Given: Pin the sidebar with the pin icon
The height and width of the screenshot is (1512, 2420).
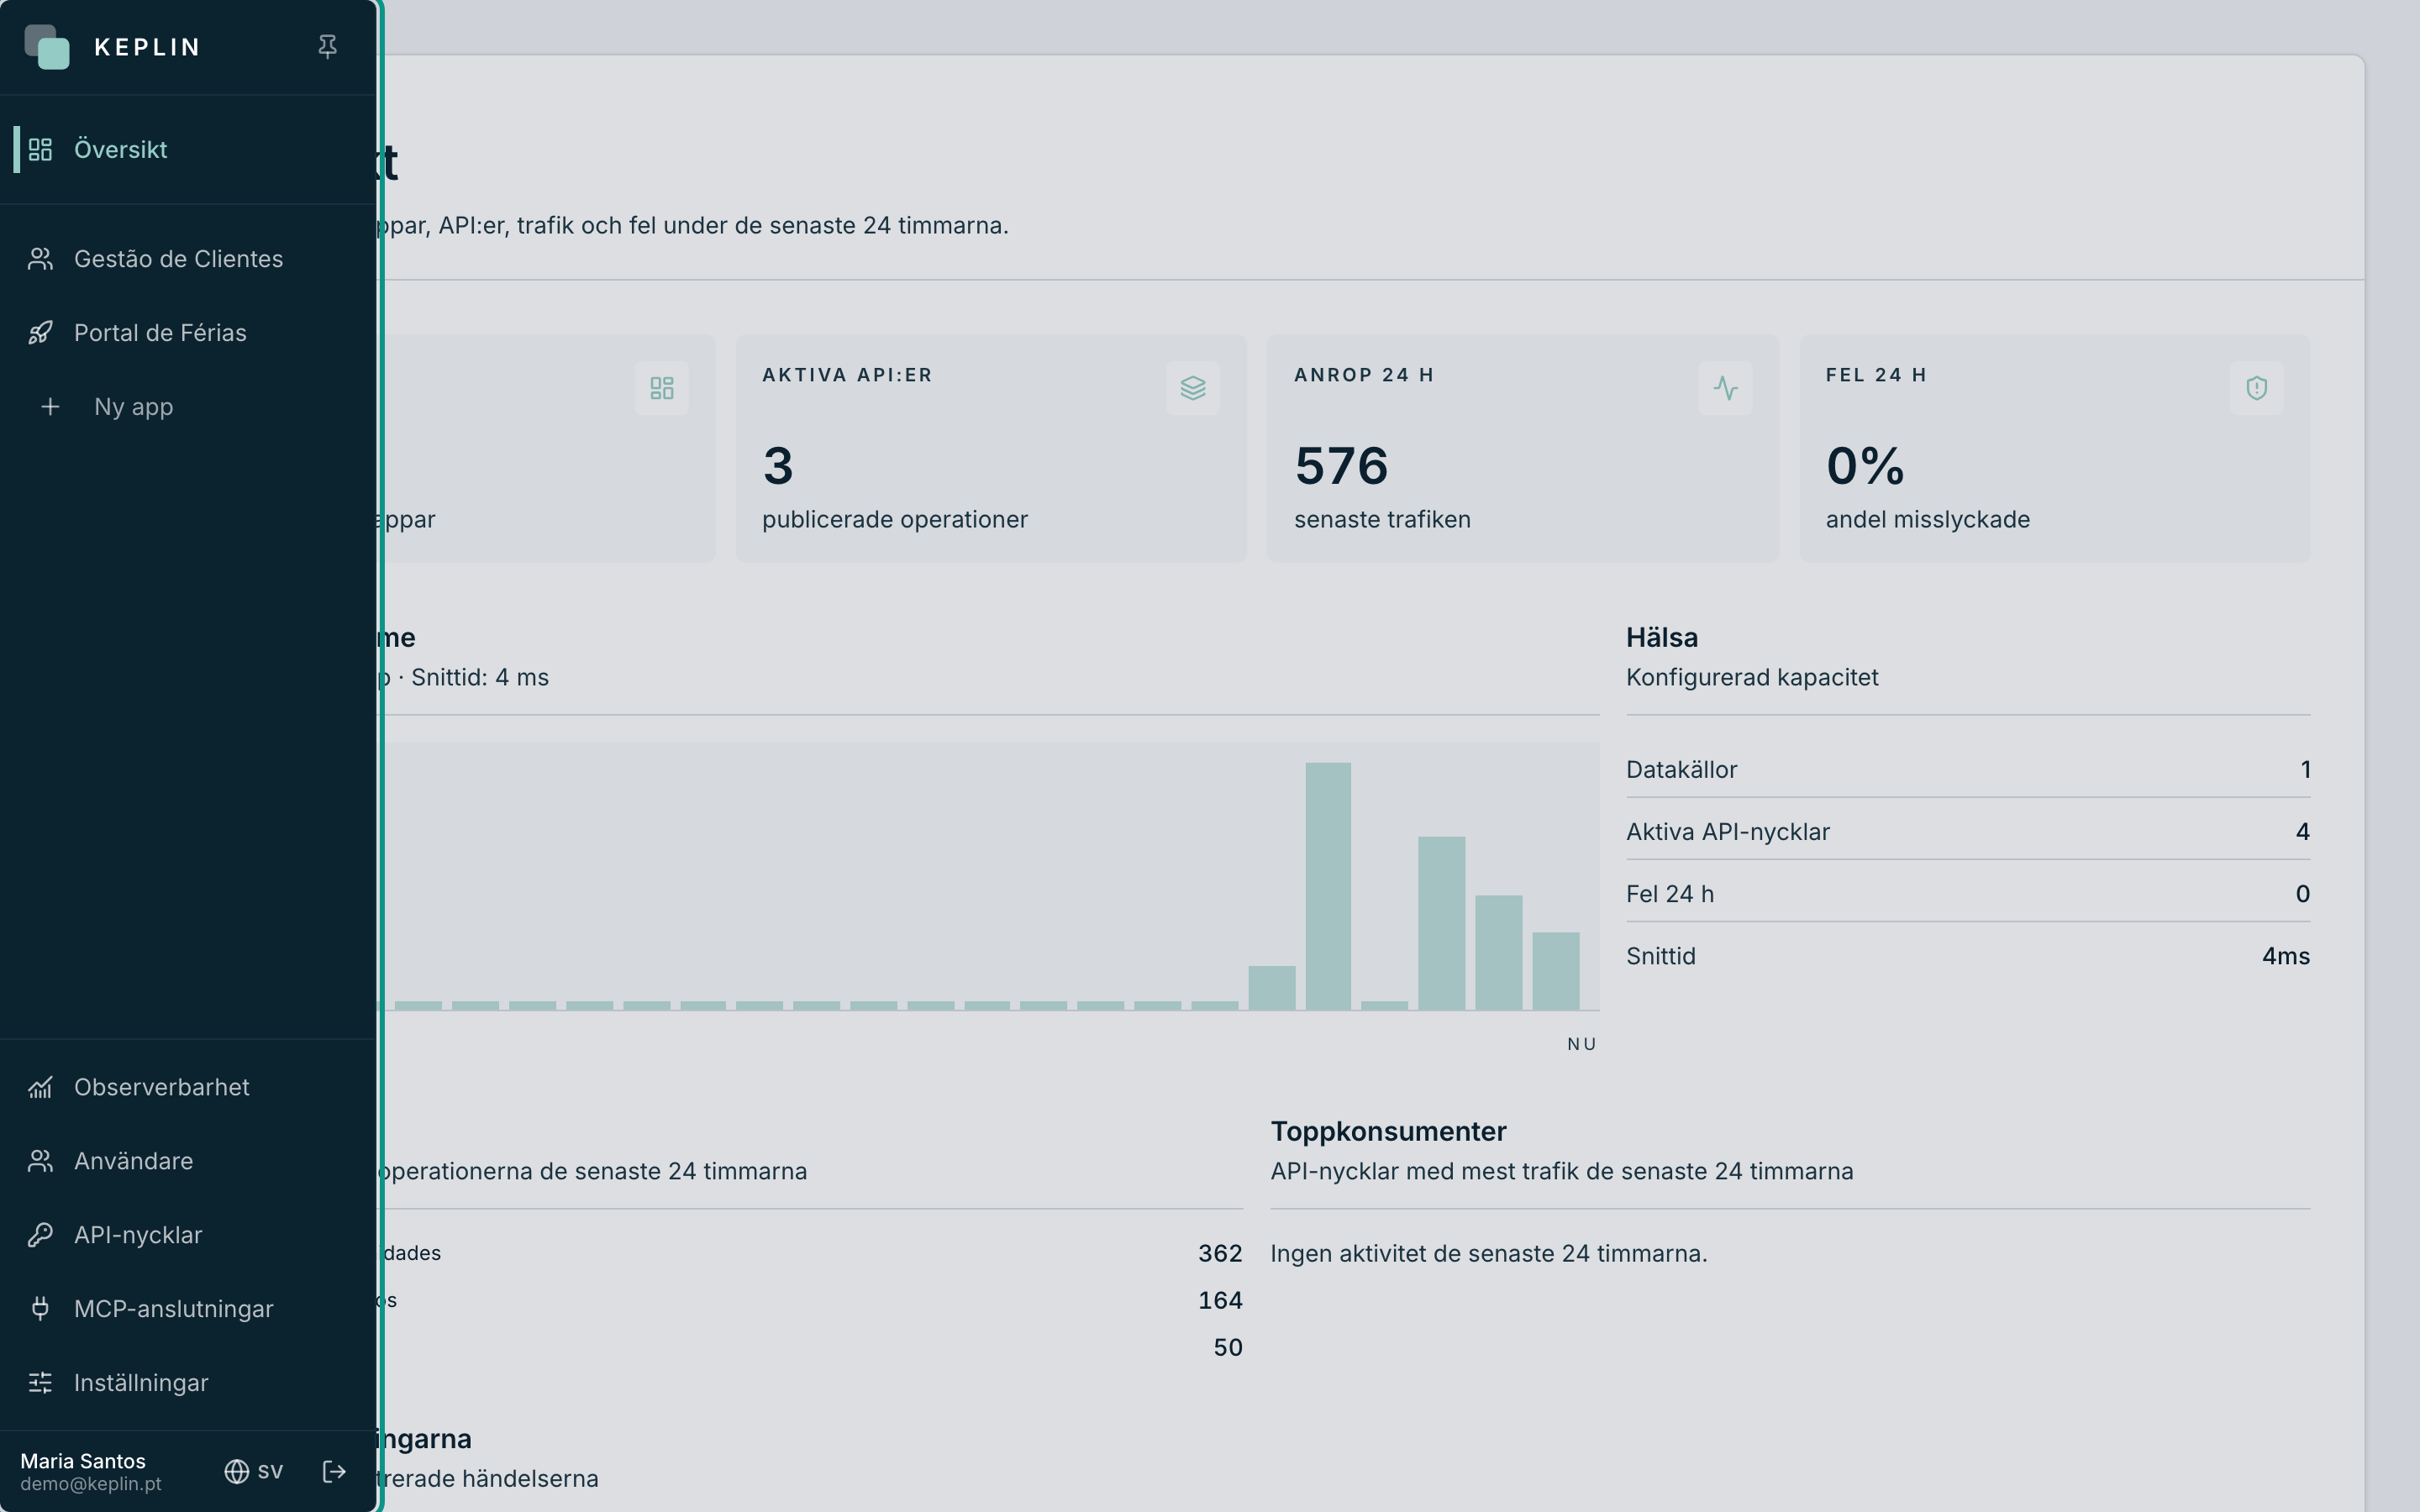Looking at the screenshot, I should click(x=327, y=47).
